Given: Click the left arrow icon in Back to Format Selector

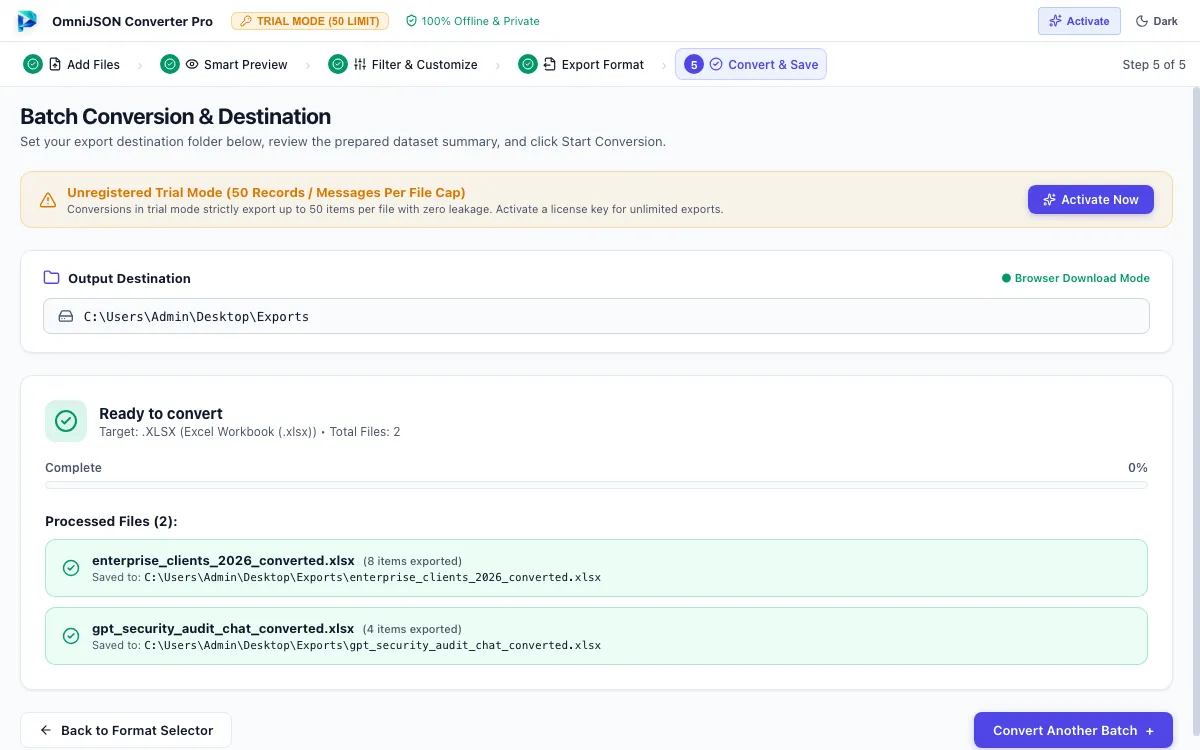Looking at the screenshot, I should pyautogui.click(x=46, y=730).
